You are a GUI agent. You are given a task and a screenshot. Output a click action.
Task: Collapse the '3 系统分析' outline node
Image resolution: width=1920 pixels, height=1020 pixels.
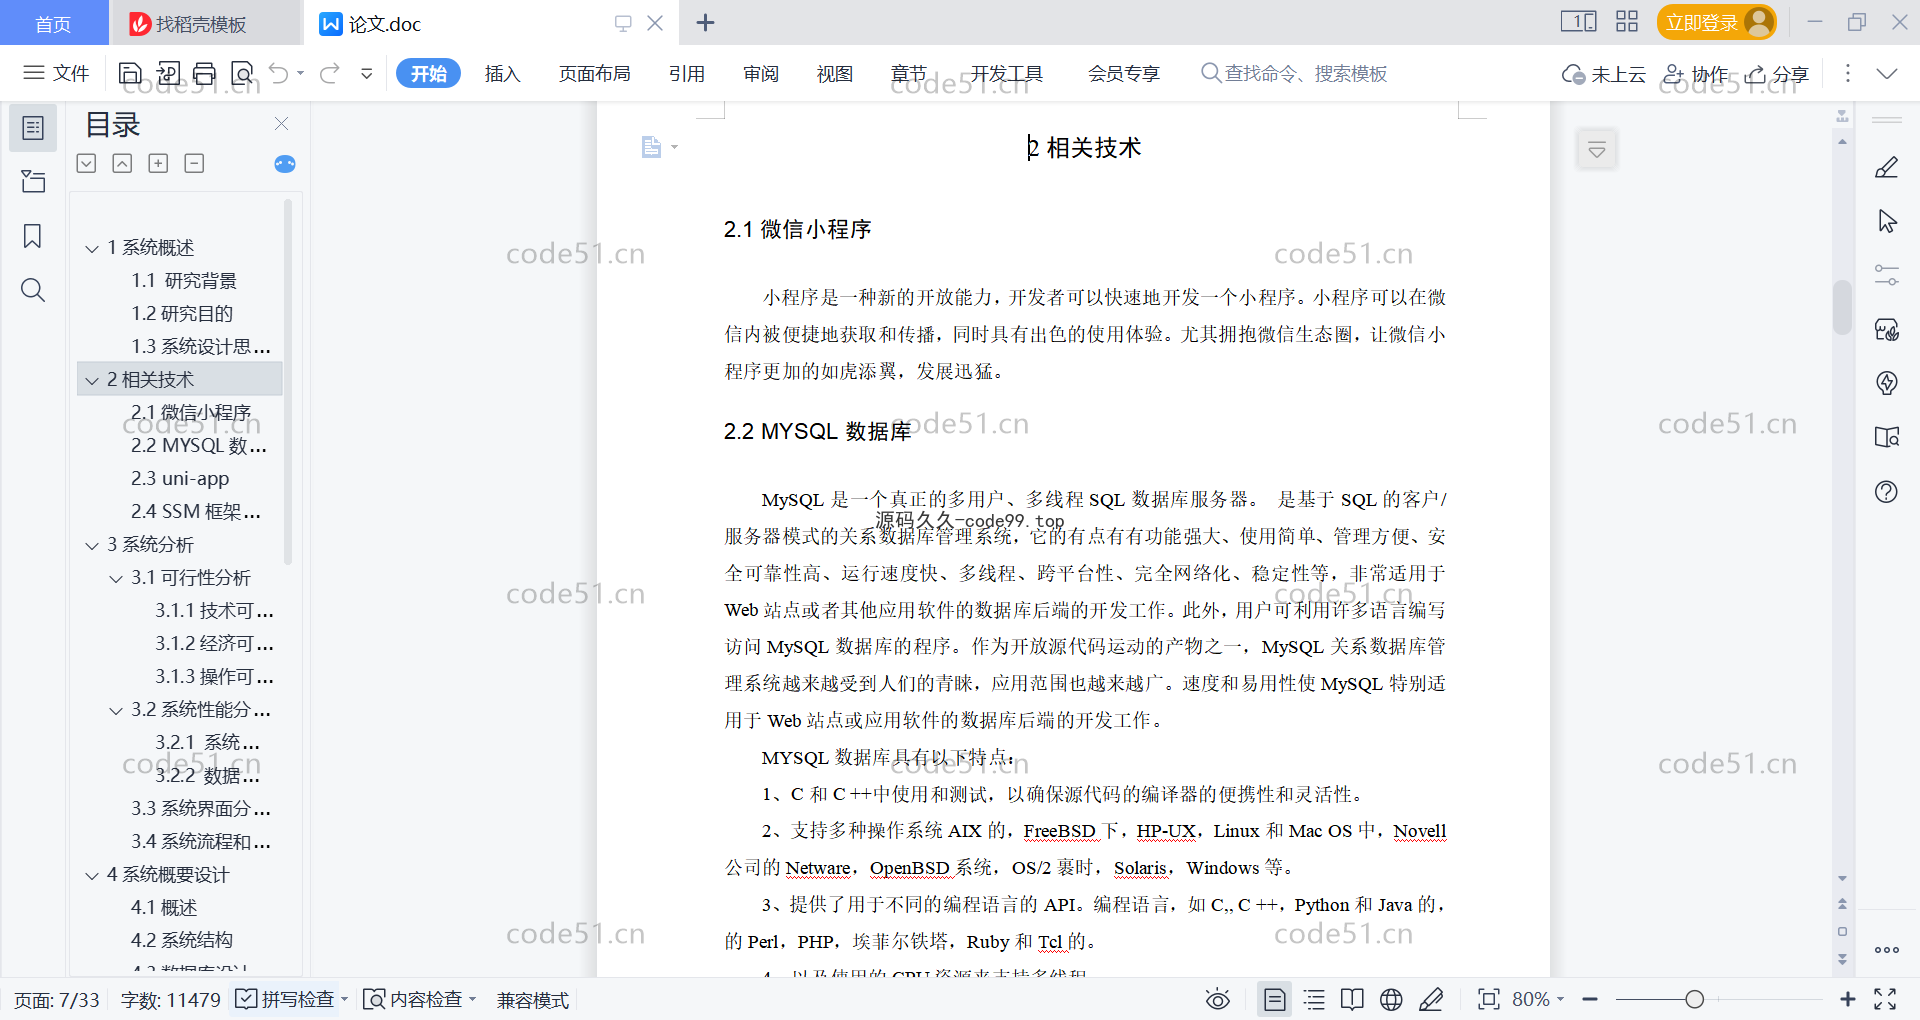[92, 545]
